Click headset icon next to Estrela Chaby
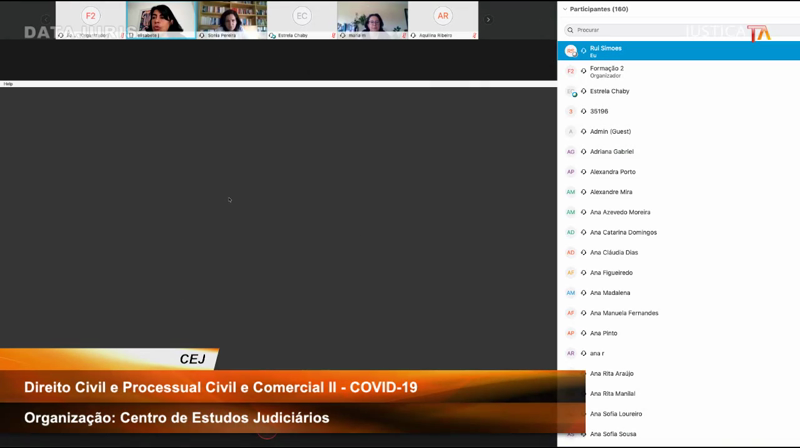 click(584, 91)
